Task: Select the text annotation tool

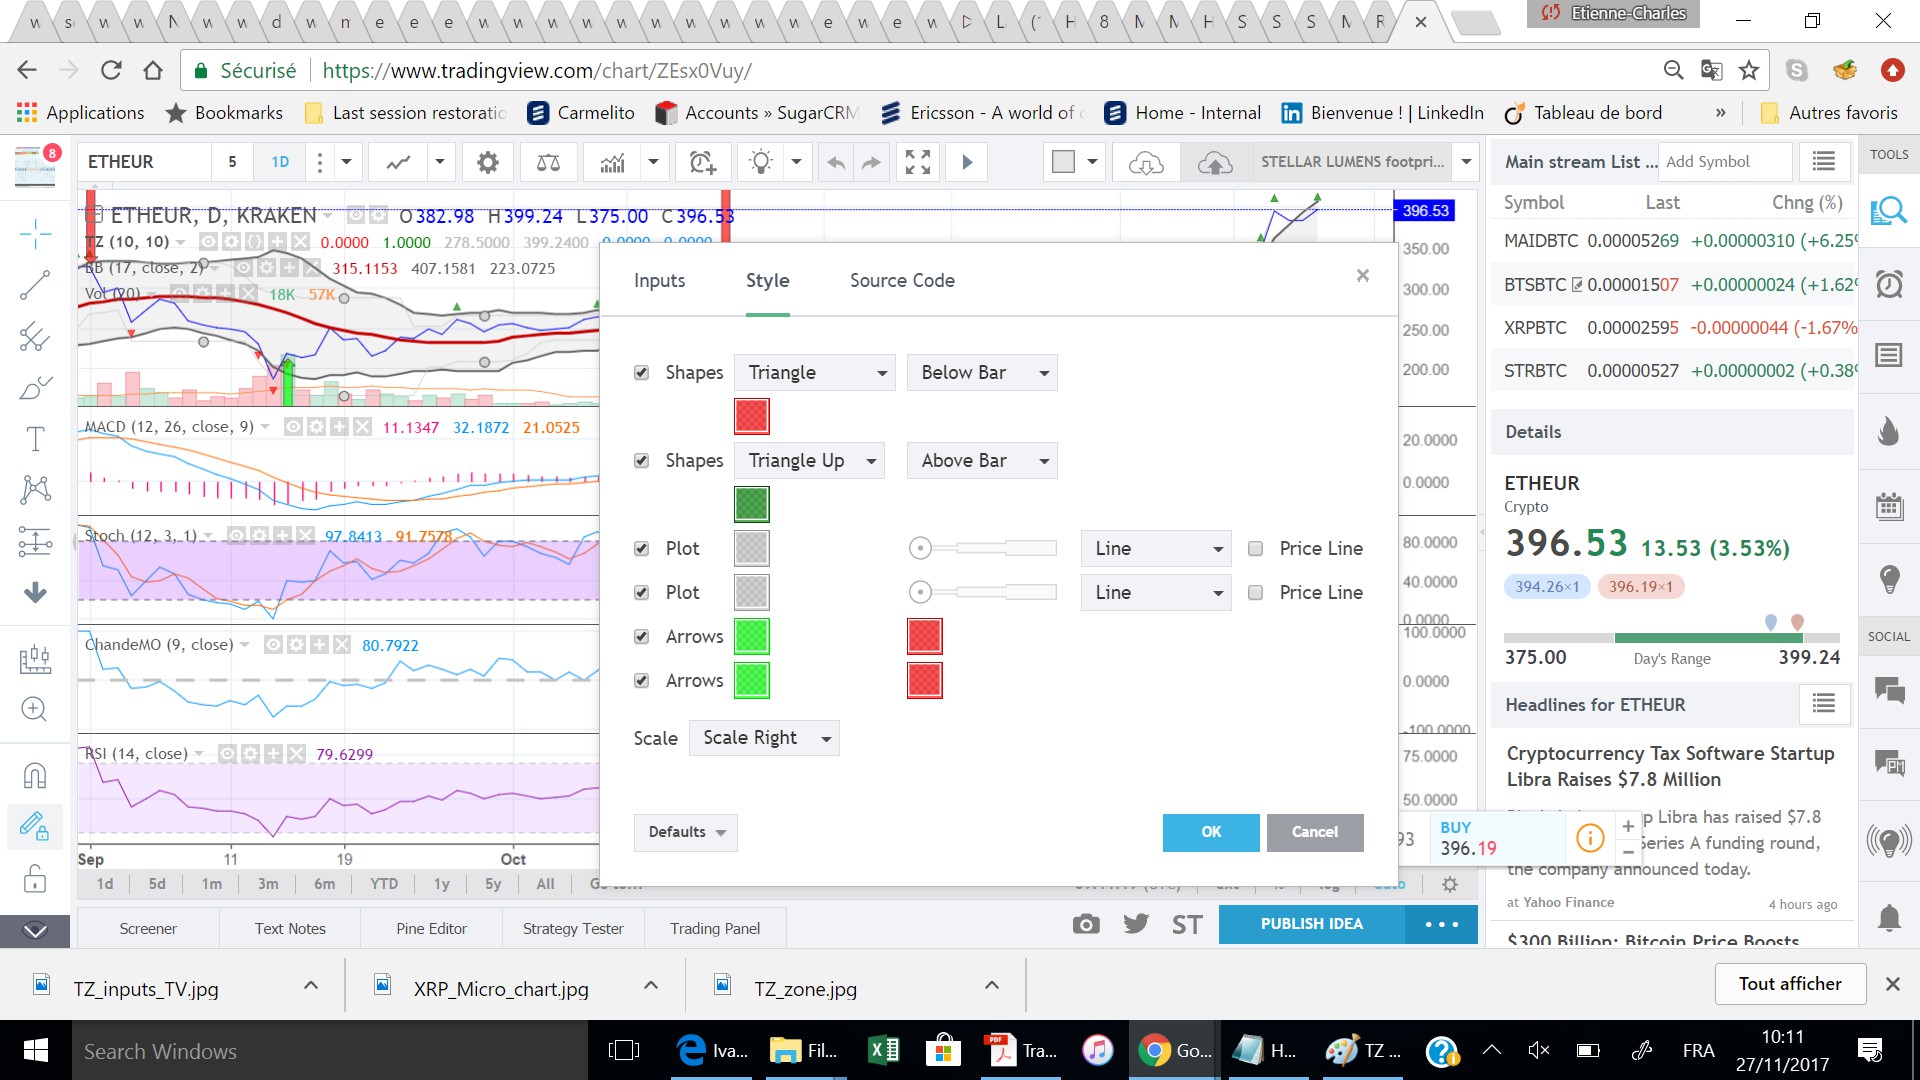Action: [x=35, y=438]
